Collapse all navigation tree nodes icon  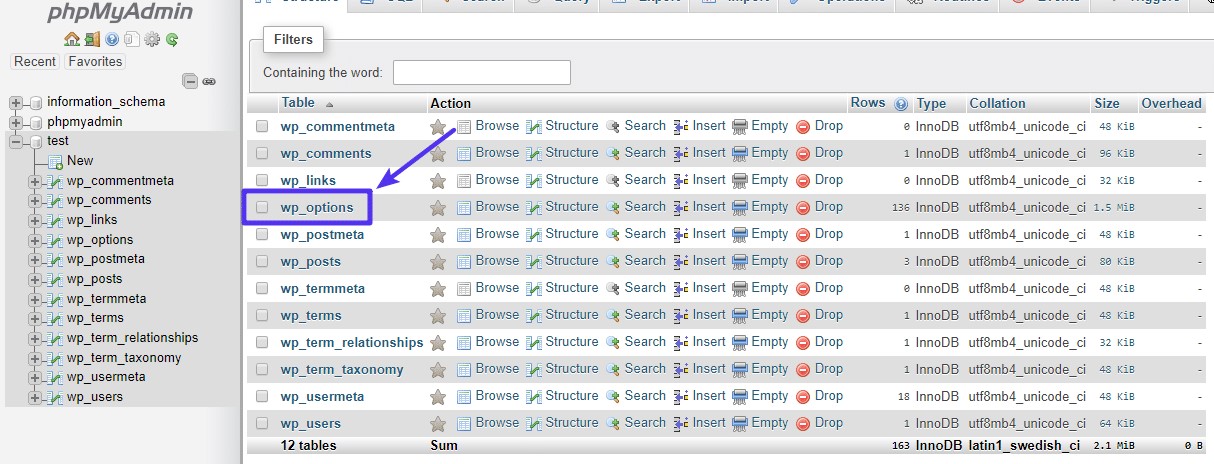tap(190, 81)
